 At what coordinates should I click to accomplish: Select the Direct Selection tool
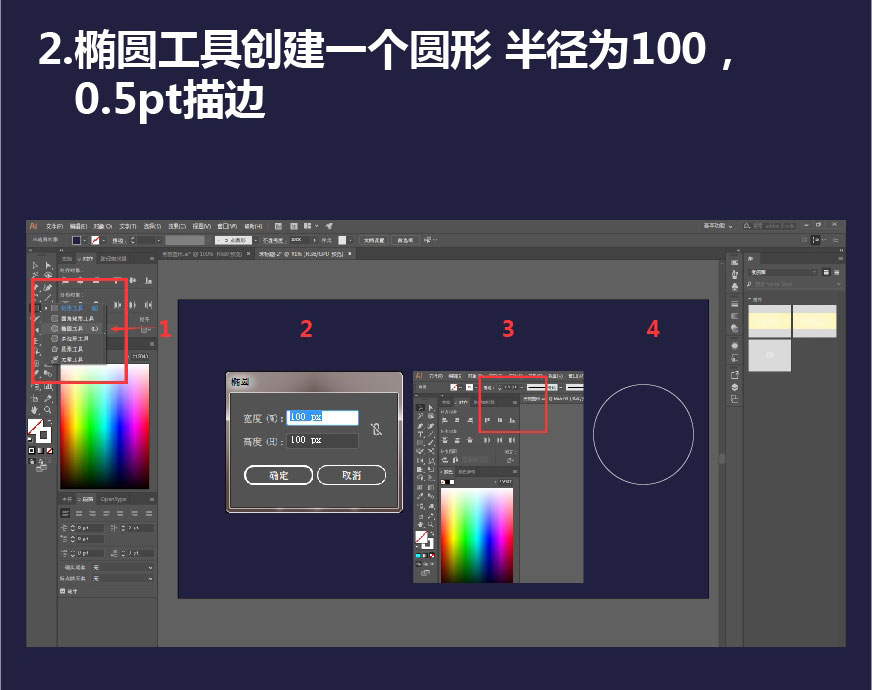coord(48,265)
